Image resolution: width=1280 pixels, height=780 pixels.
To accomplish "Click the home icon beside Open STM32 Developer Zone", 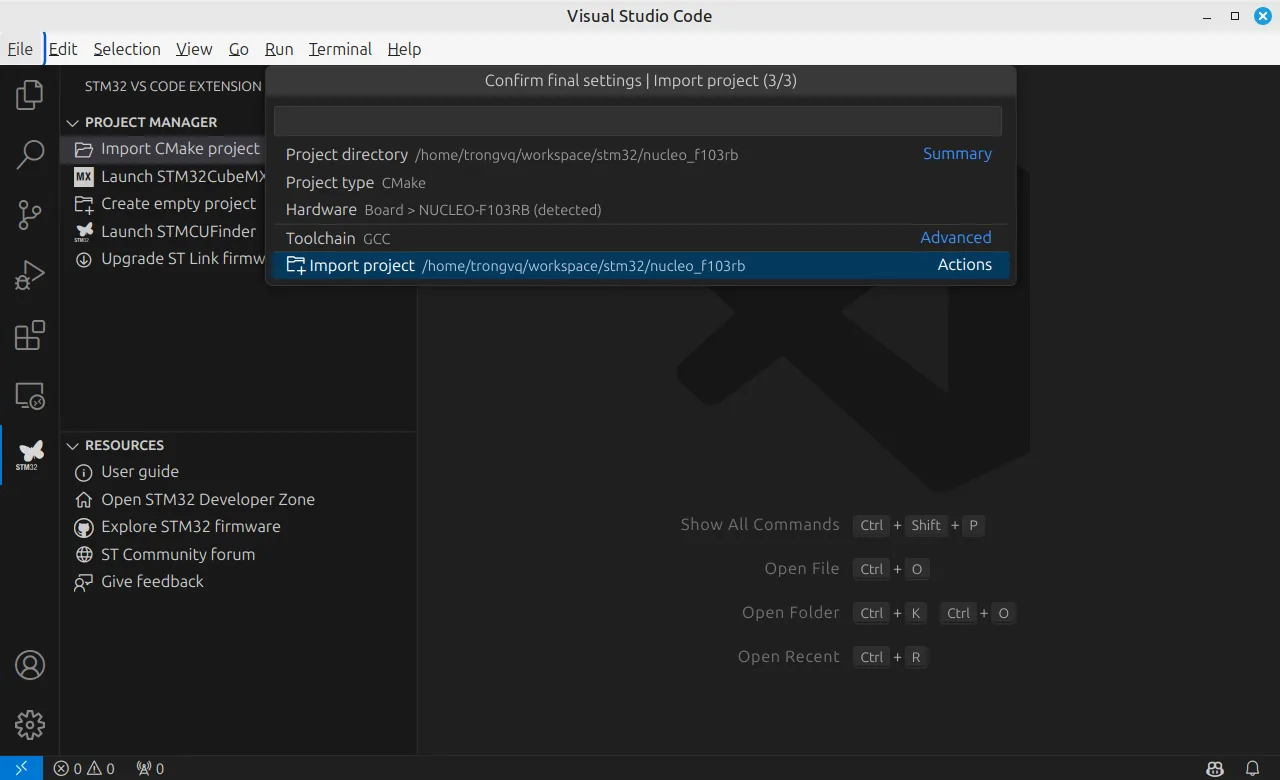I will click(x=84, y=499).
